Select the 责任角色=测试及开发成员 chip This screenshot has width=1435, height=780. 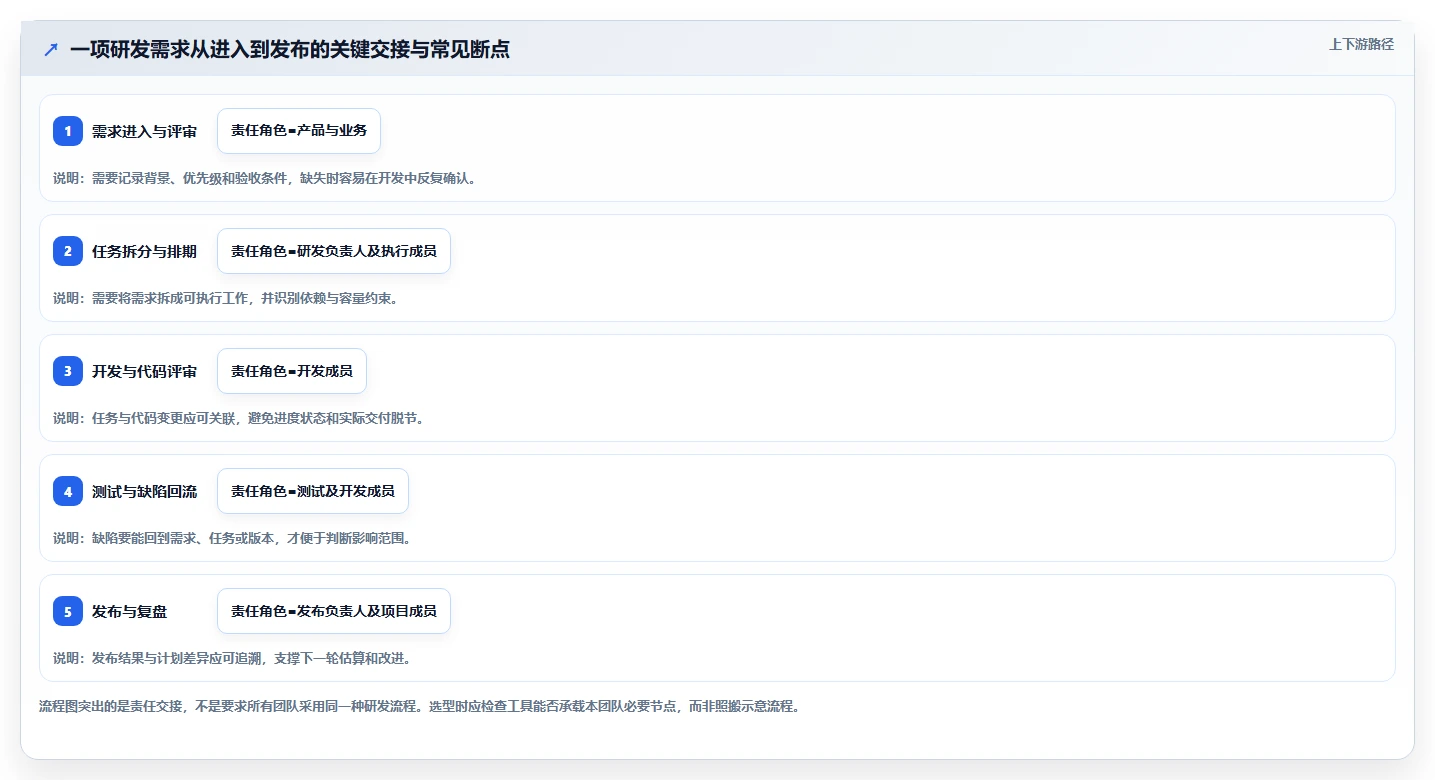(313, 491)
